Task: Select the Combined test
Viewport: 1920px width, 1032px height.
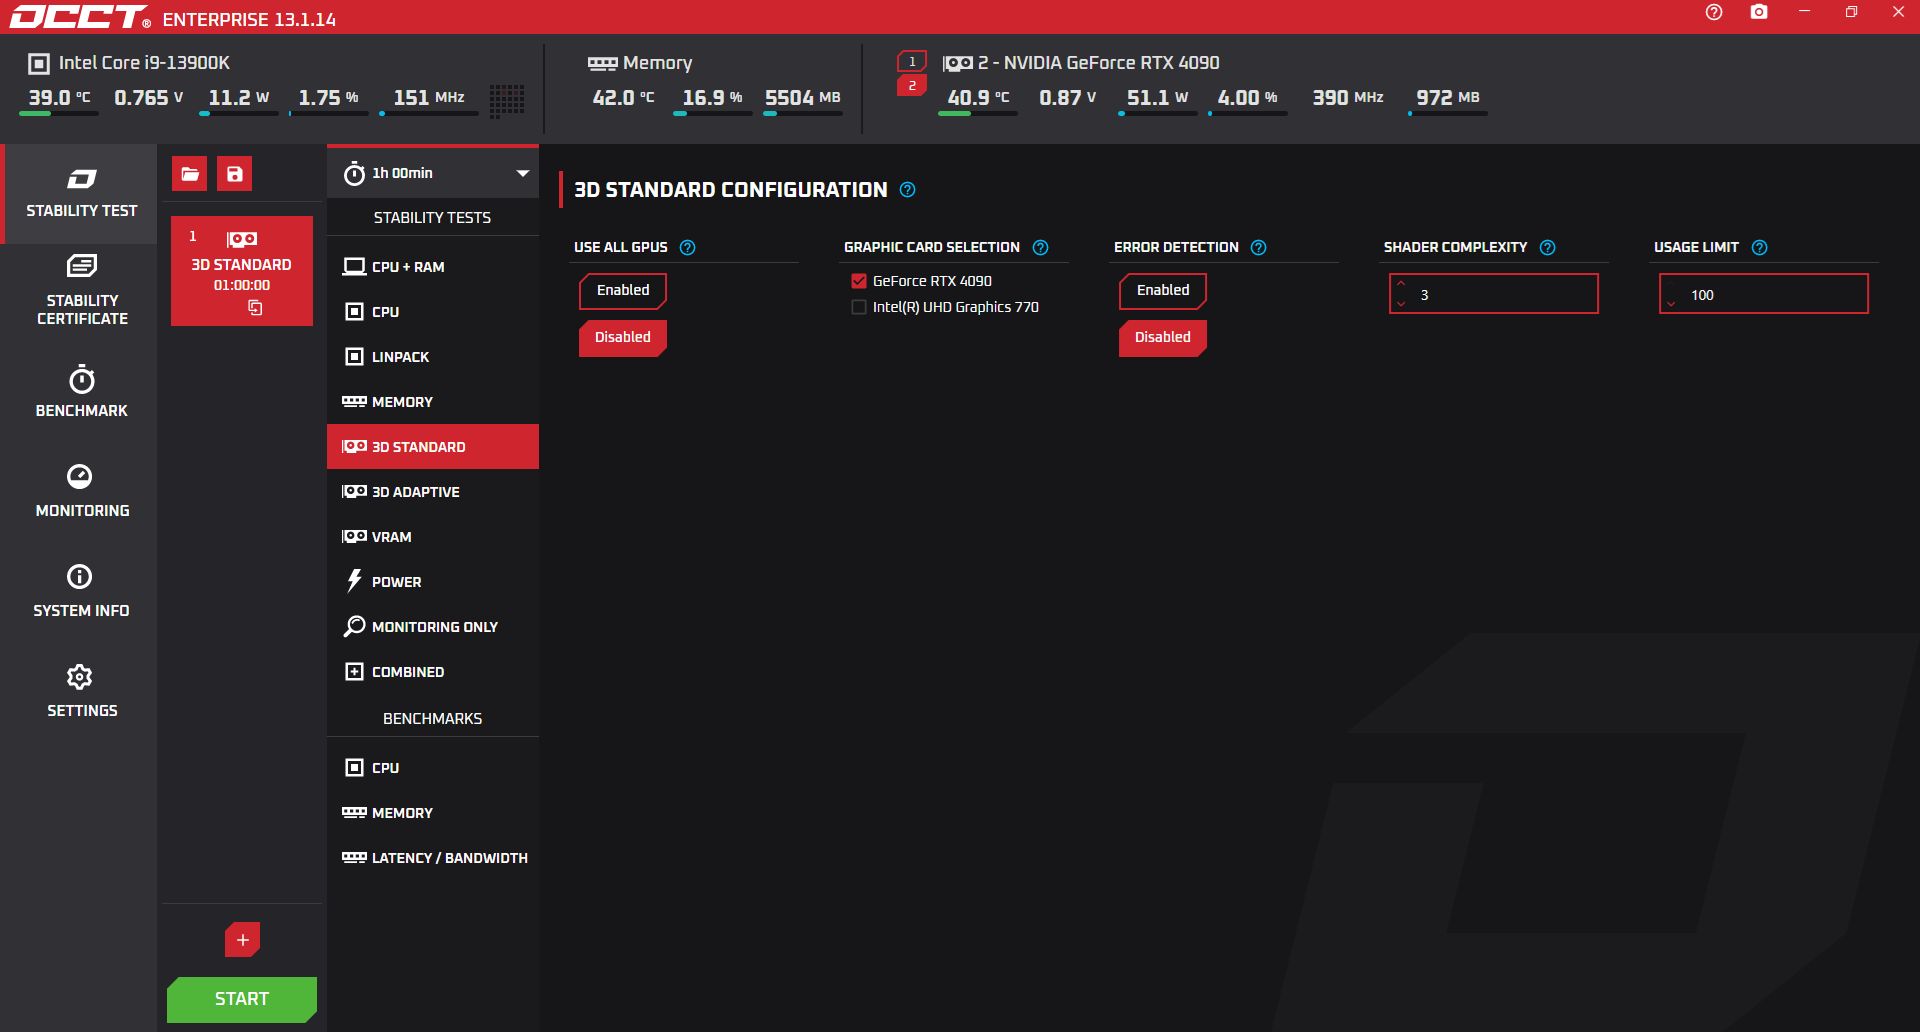Action: [x=433, y=672]
